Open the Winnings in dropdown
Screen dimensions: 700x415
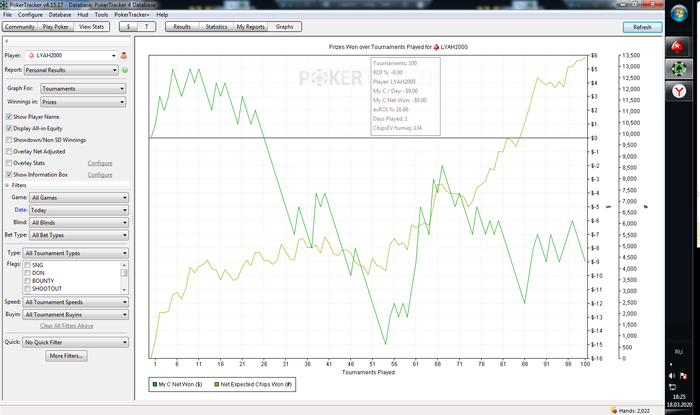click(x=83, y=102)
